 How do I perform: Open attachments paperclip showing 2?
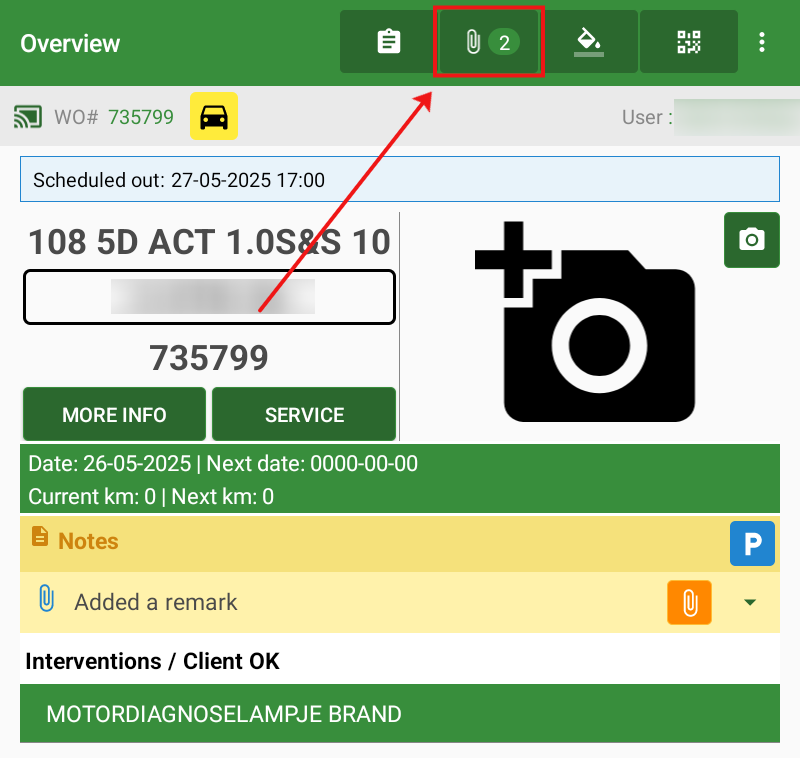[488, 42]
